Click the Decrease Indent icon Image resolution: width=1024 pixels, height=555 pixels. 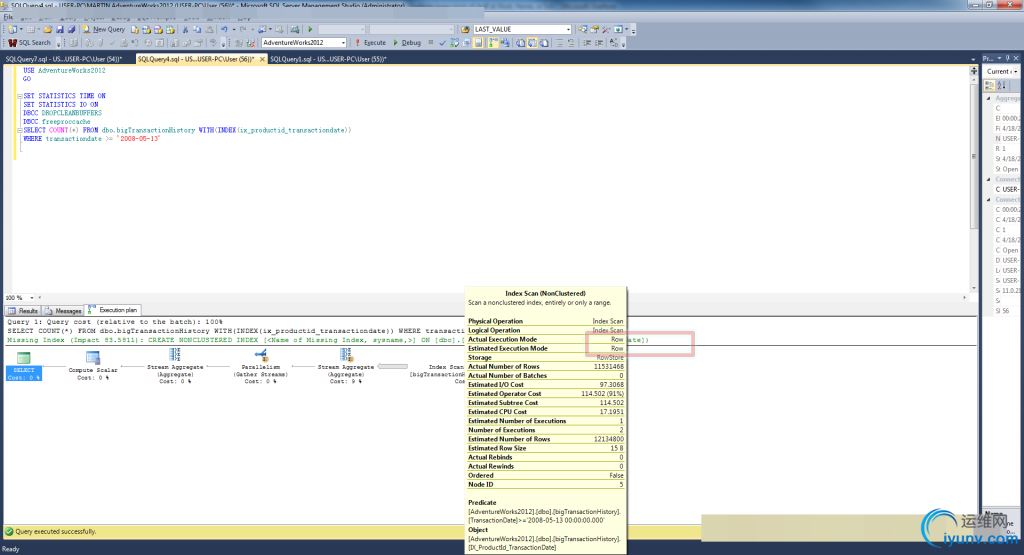(587, 42)
